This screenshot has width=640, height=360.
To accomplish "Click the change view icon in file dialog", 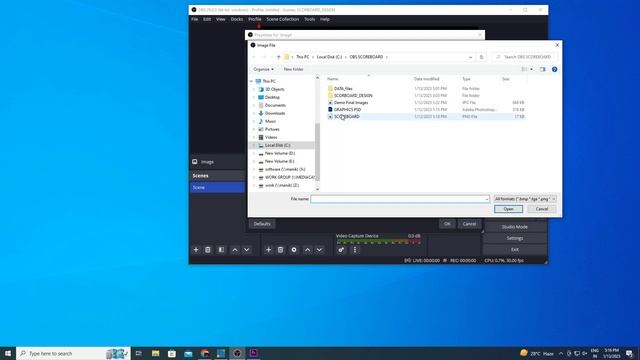I will tap(524, 69).
